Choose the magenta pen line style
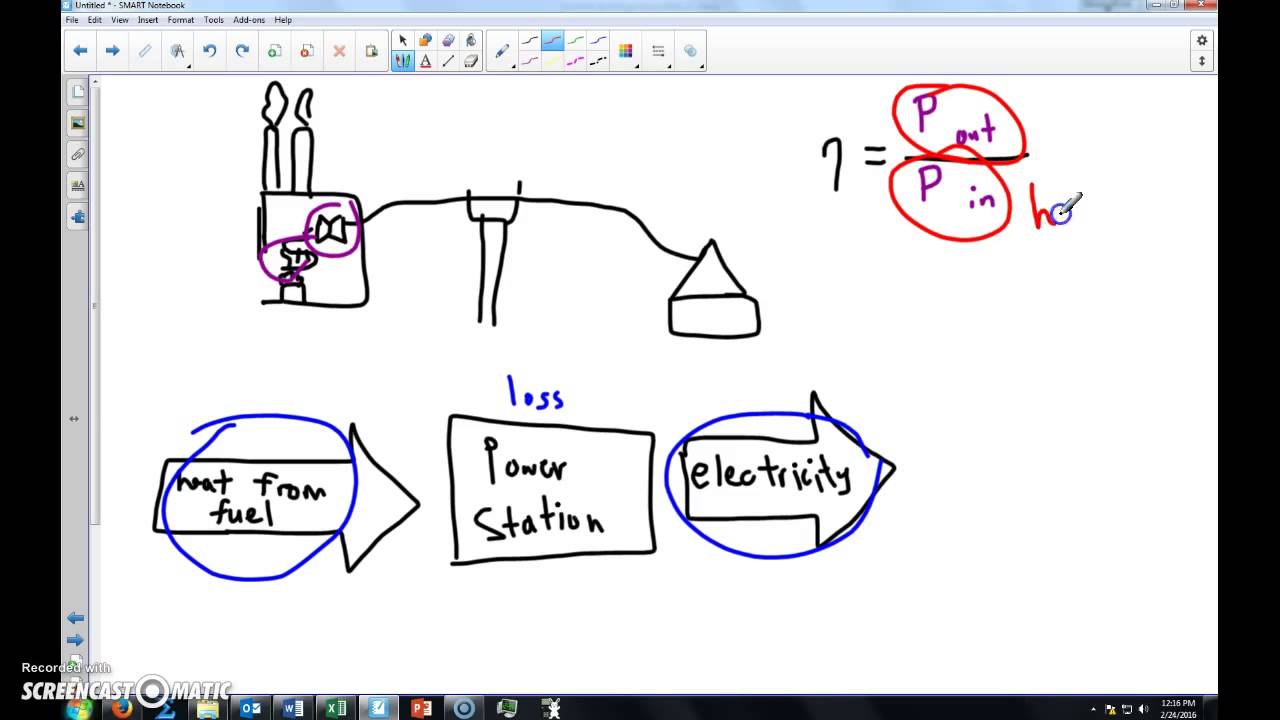Image resolution: width=1280 pixels, height=720 pixels. [575, 61]
